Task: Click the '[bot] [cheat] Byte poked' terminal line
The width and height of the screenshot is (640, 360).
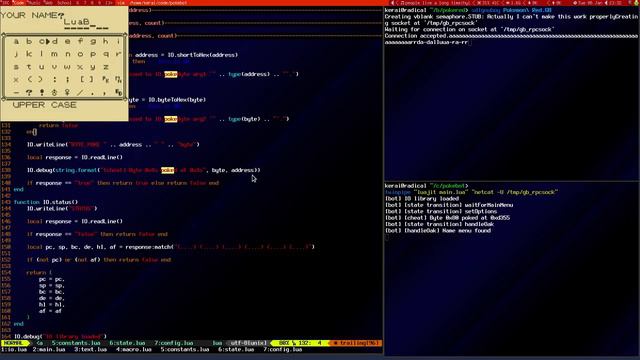Action: (x=447, y=218)
